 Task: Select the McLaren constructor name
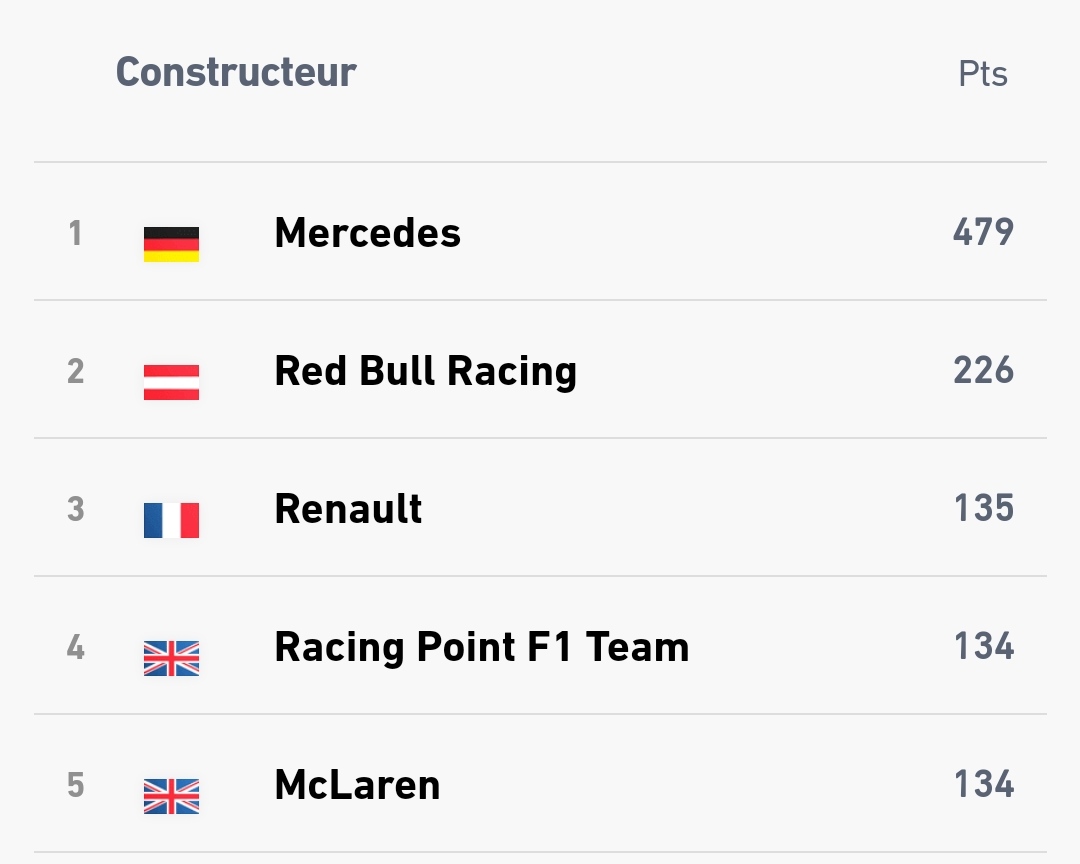click(x=357, y=784)
